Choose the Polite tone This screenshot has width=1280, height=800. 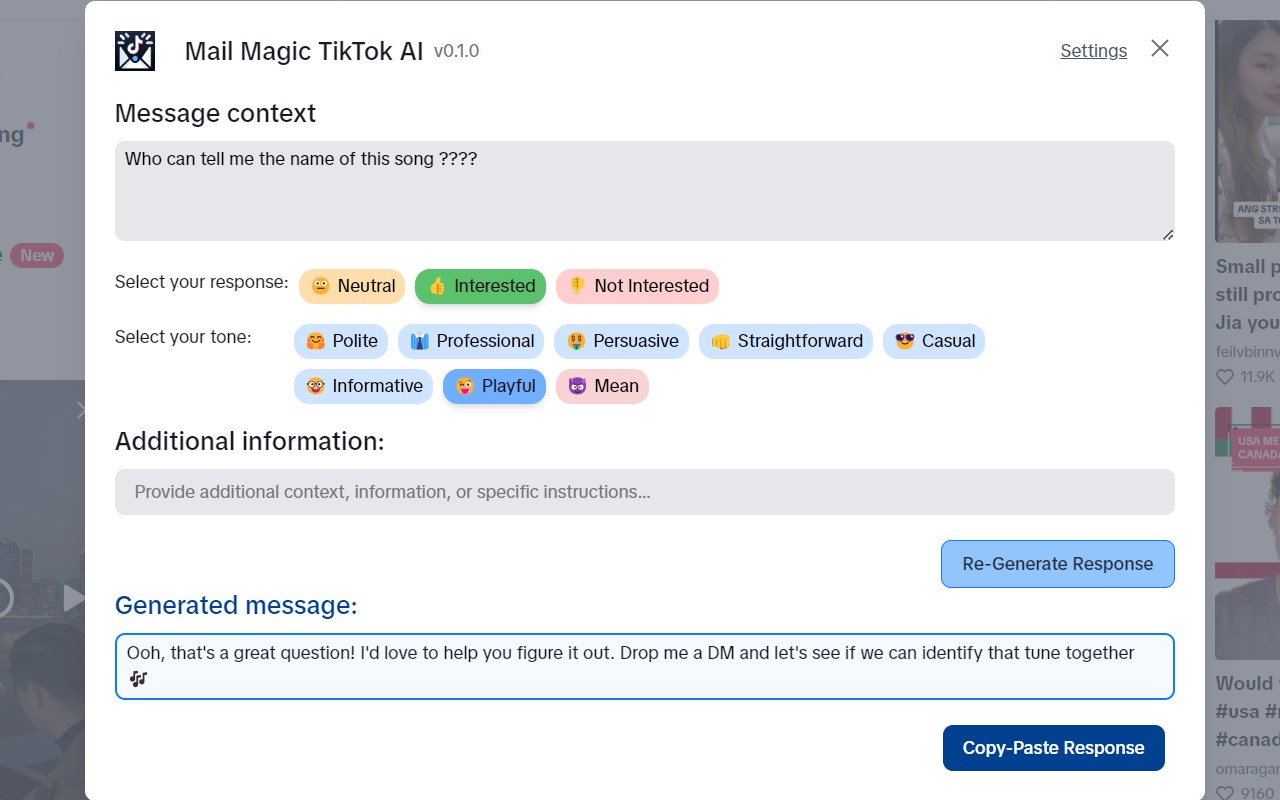[341, 341]
